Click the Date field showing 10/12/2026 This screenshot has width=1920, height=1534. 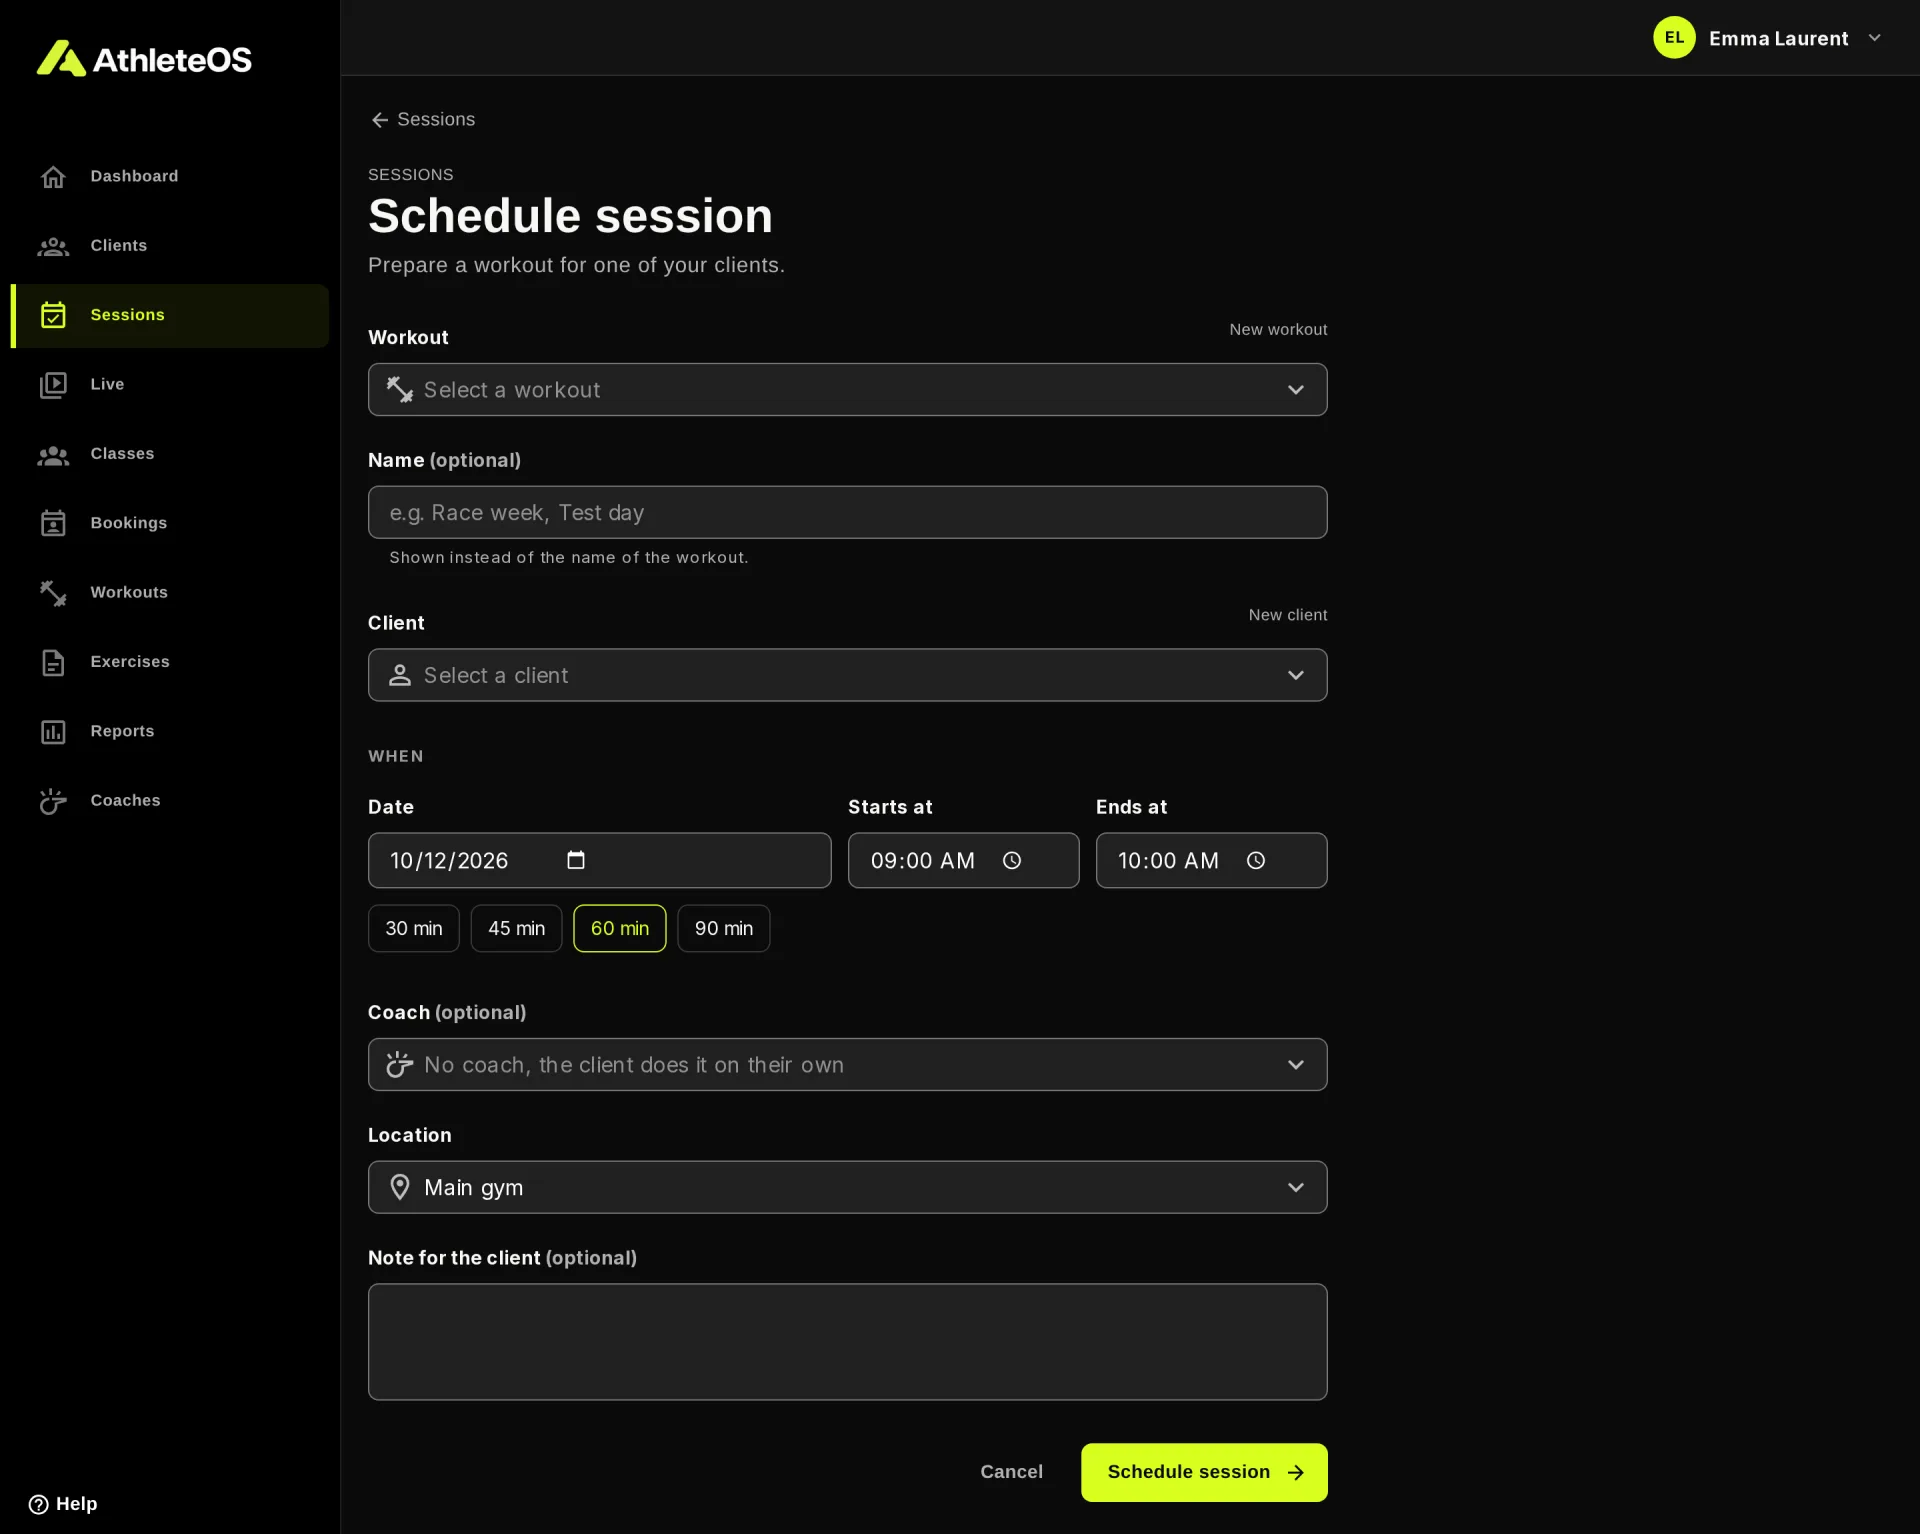point(600,860)
